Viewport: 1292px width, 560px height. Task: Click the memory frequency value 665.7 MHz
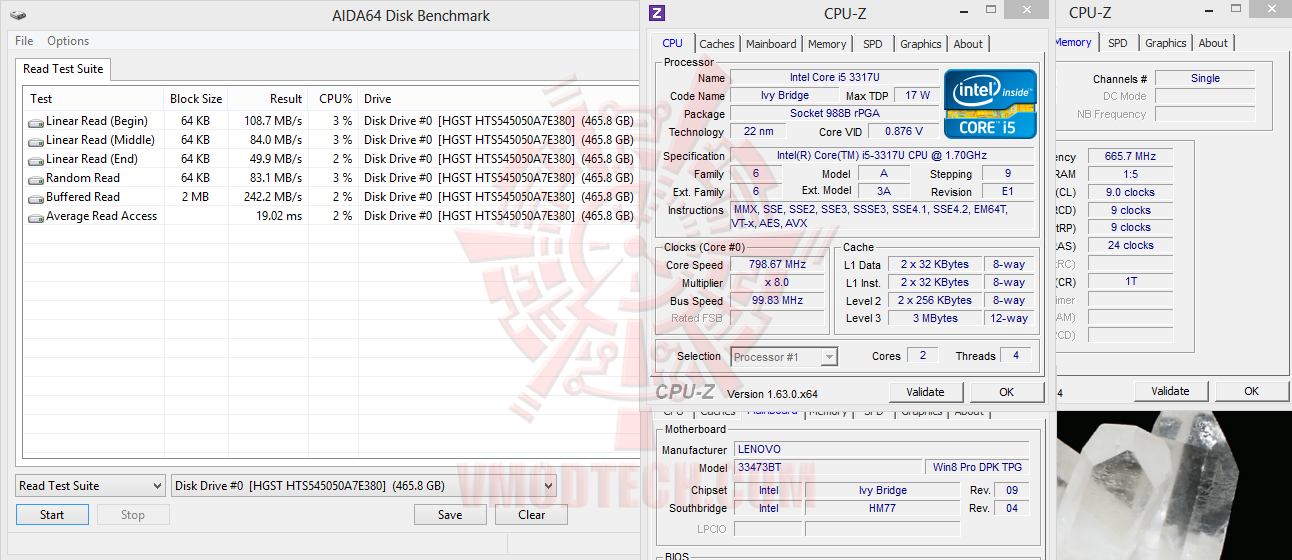1130,157
